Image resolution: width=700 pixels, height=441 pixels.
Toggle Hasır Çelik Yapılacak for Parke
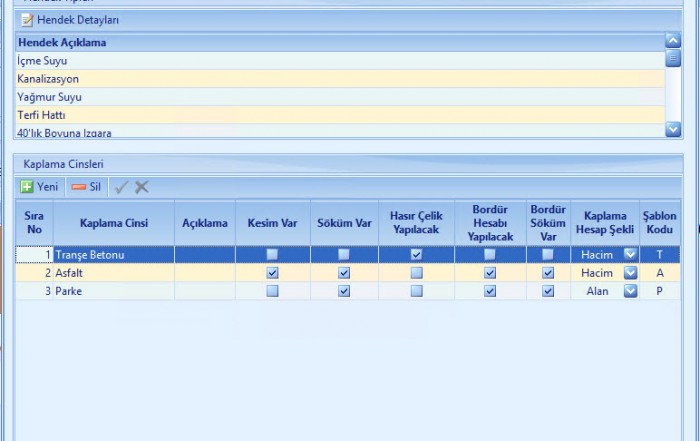click(416, 291)
